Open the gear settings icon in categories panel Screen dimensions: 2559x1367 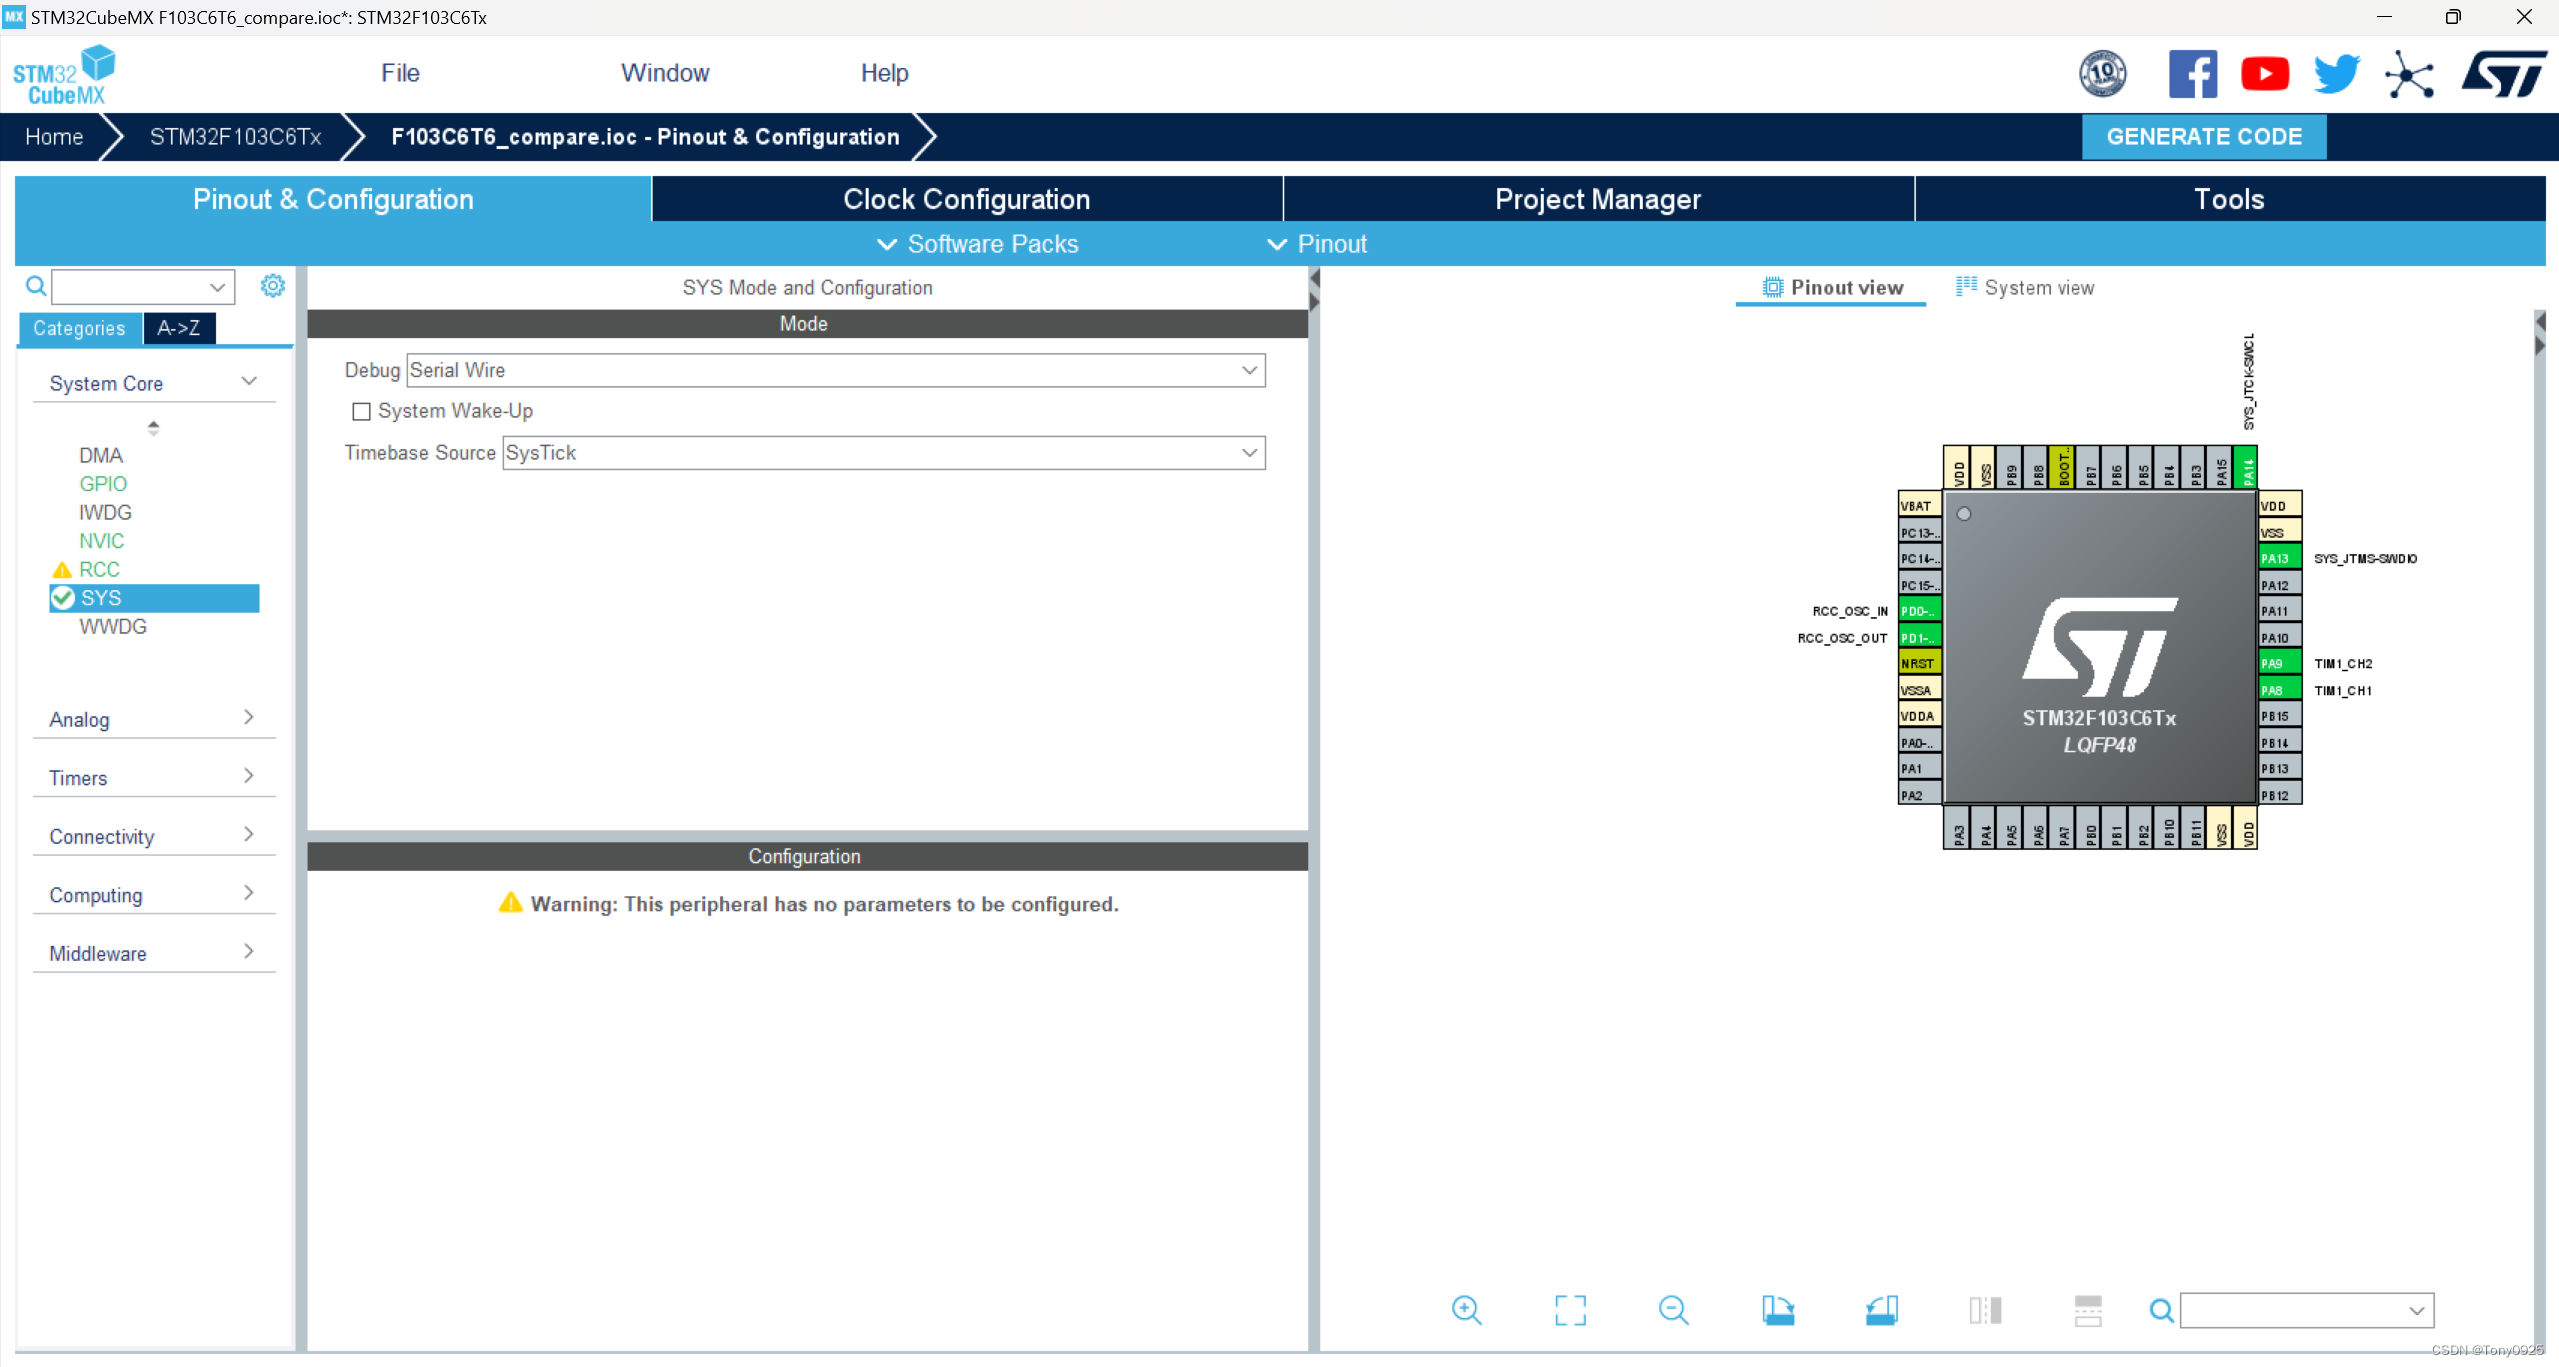272,286
